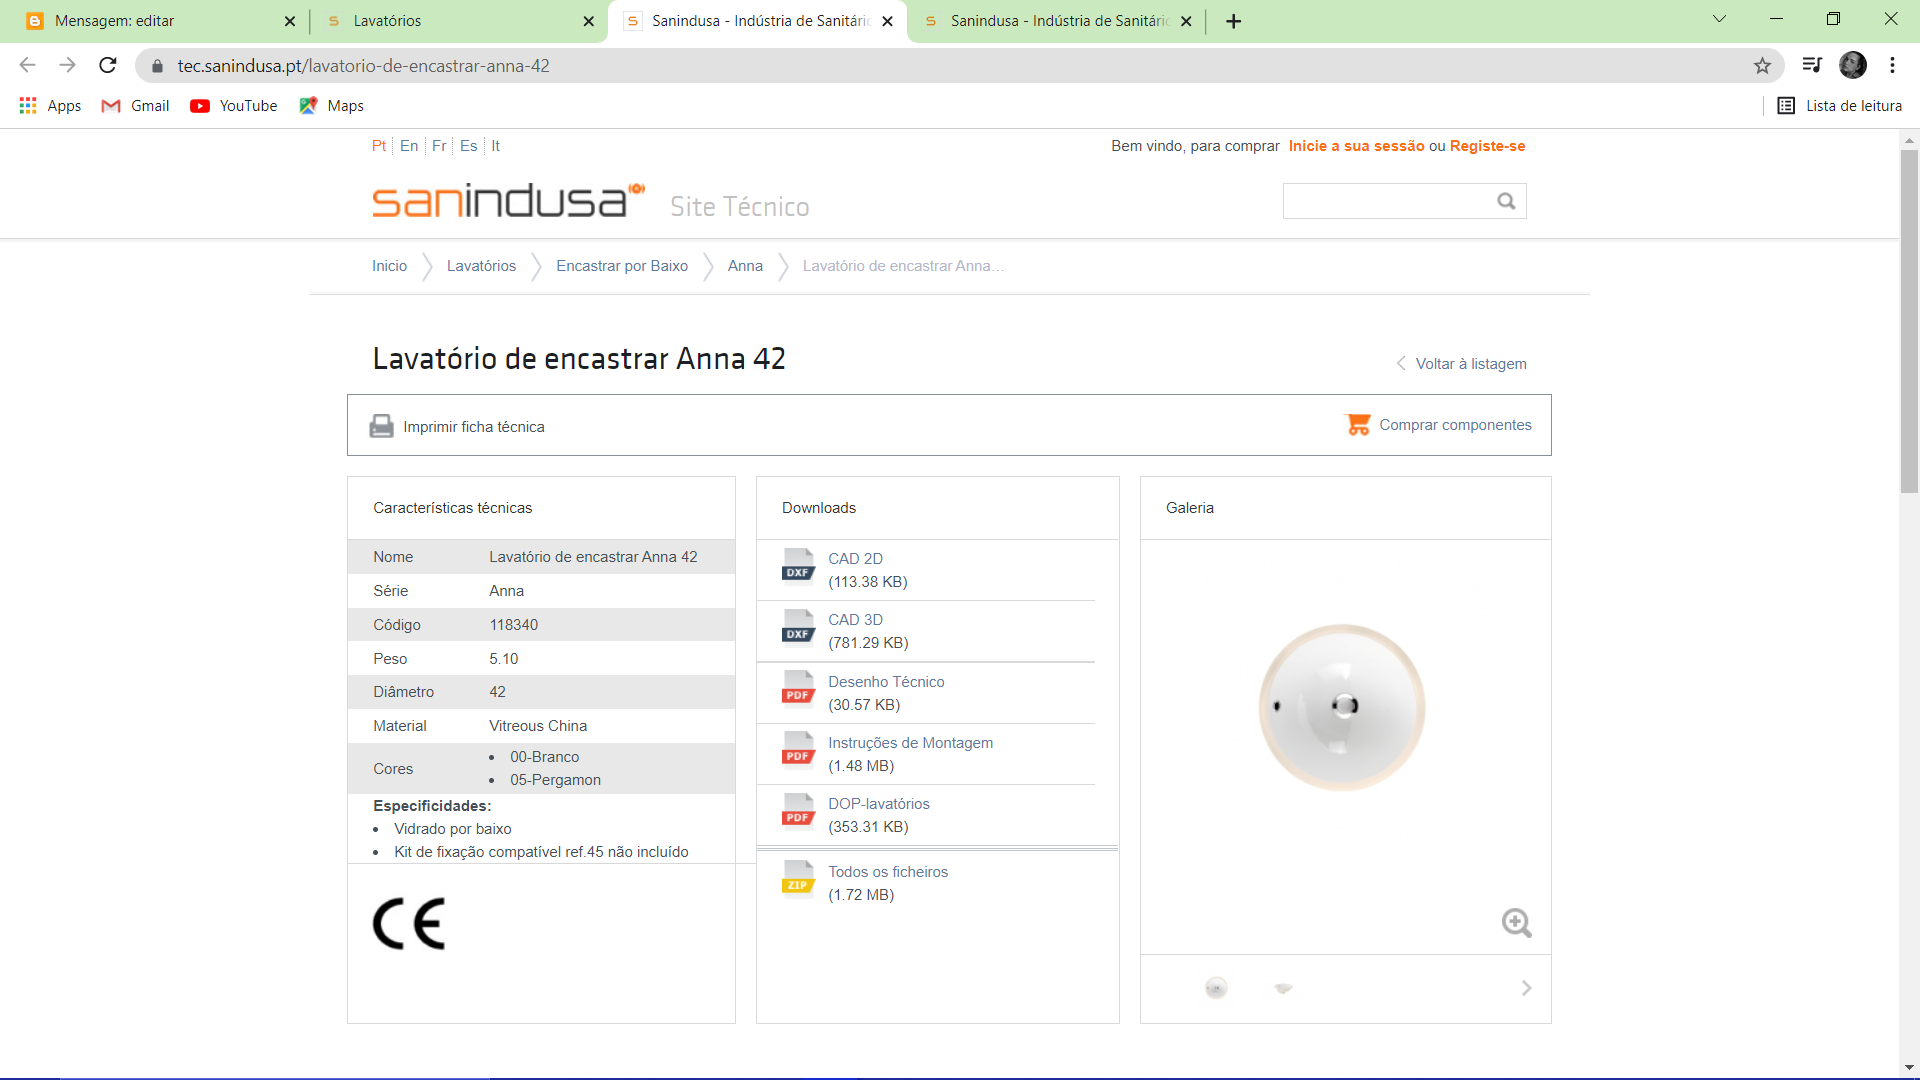
Task: Go to Inicio breadcrumb
Action: [x=389, y=266]
